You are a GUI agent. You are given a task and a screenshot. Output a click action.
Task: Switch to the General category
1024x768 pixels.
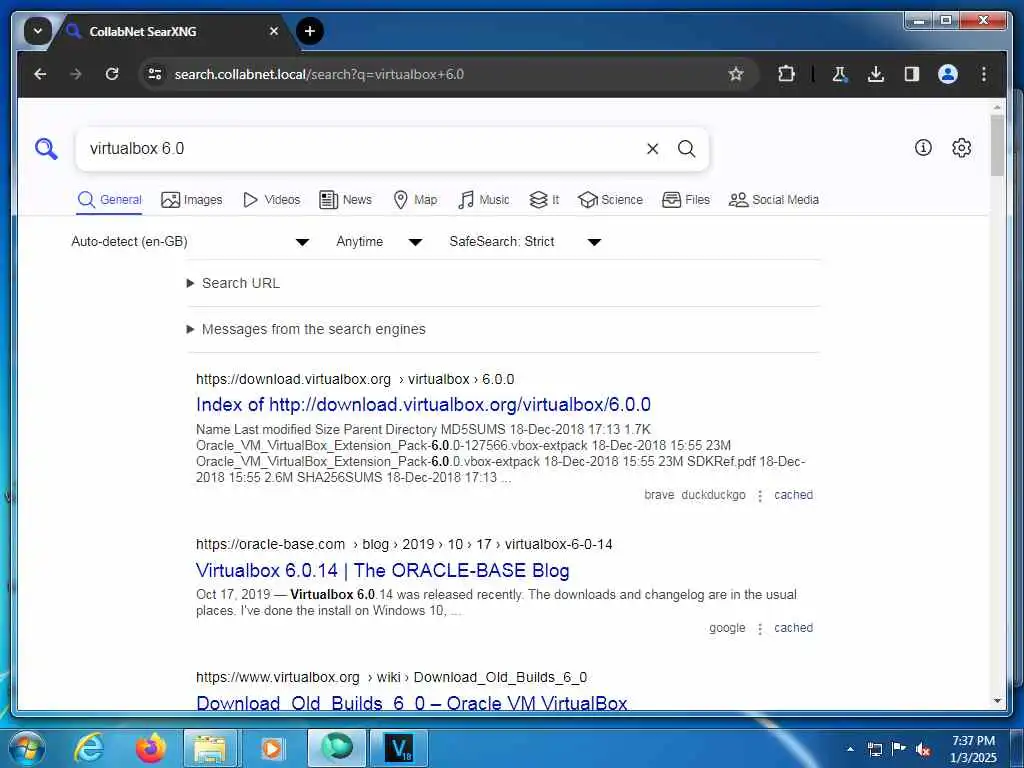pyautogui.click(x=110, y=200)
